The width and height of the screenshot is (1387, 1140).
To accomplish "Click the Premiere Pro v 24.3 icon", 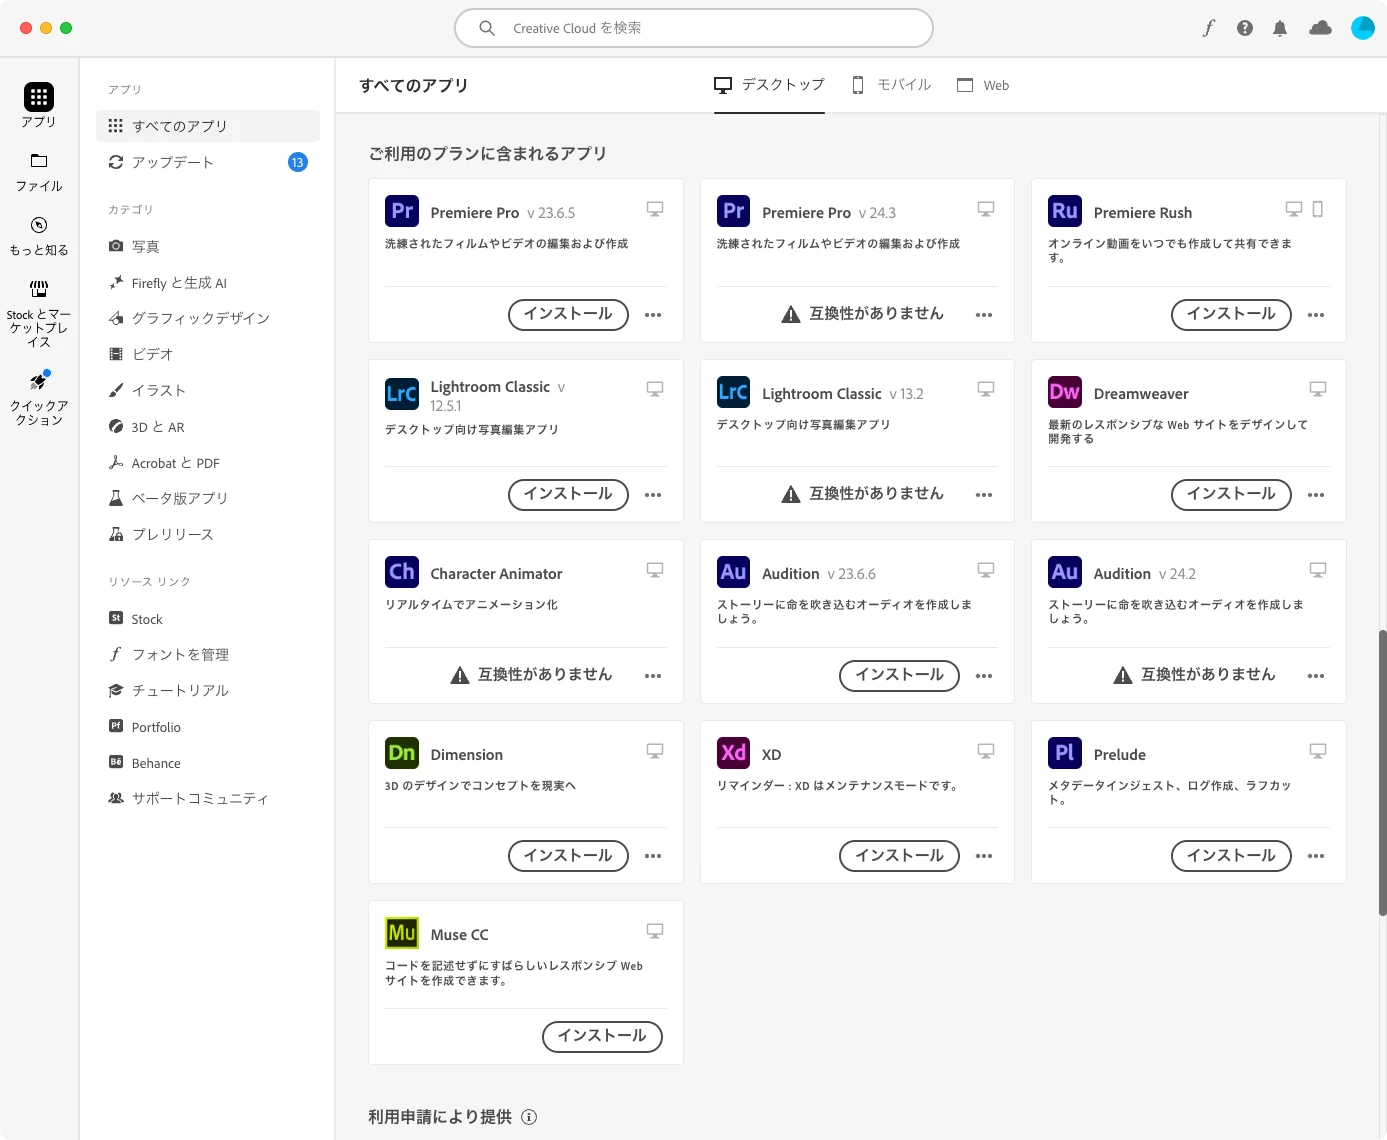I will [x=734, y=211].
